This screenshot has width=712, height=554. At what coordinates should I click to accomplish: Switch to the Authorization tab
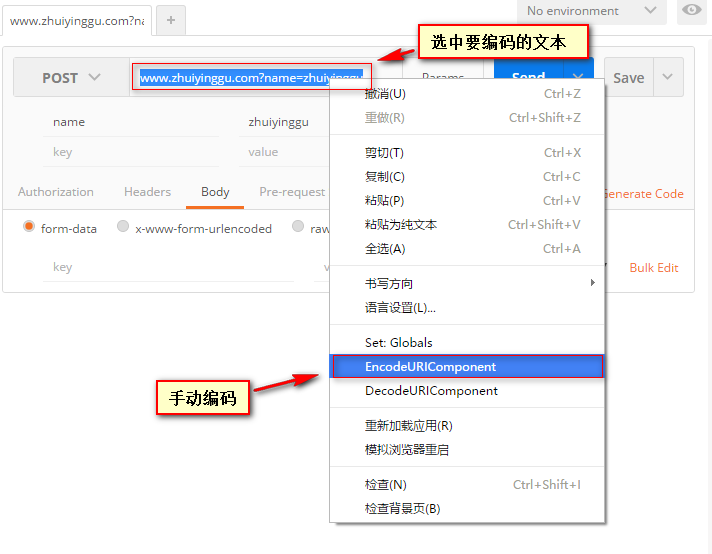click(x=56, y=192)
